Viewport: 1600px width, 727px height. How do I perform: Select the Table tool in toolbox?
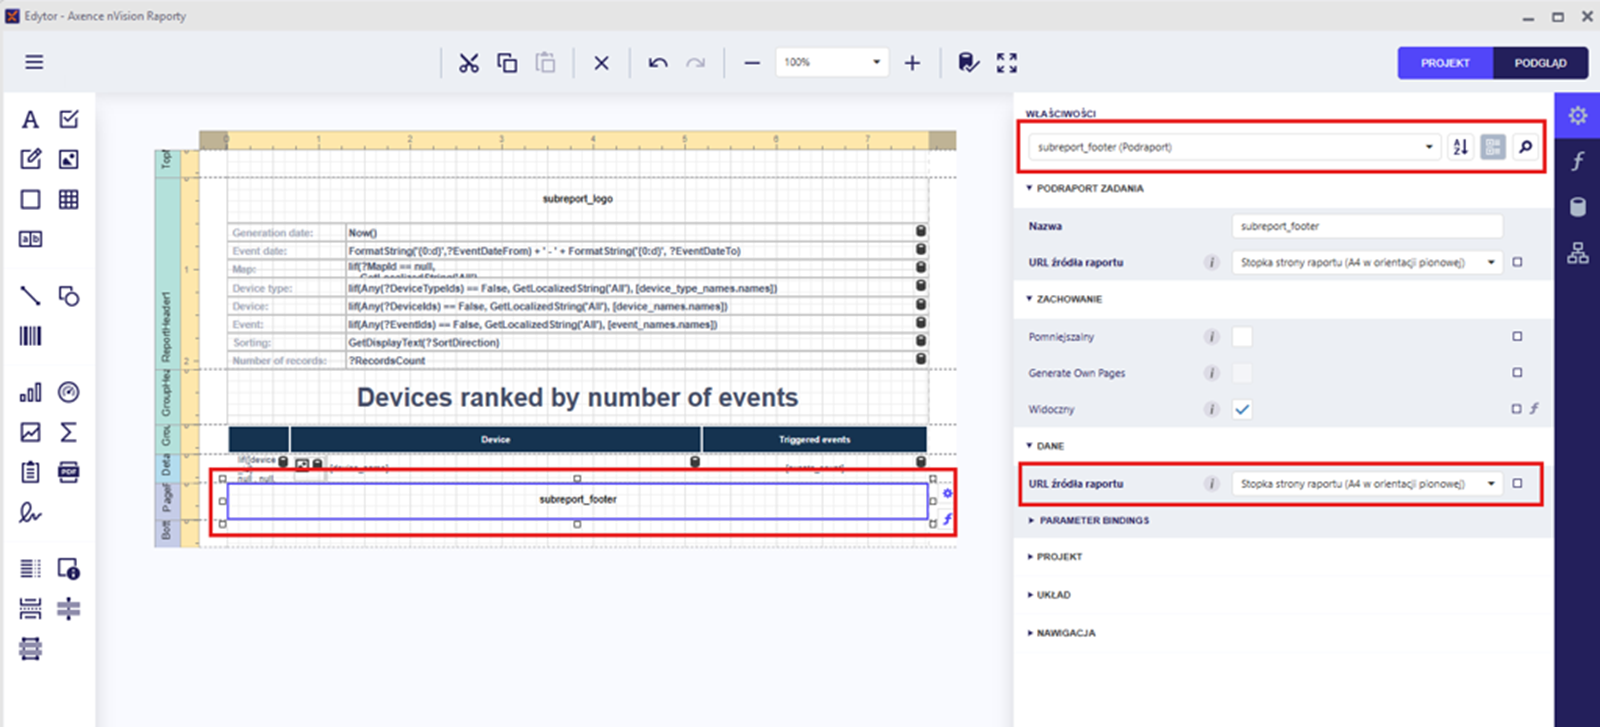pos(68,199)
